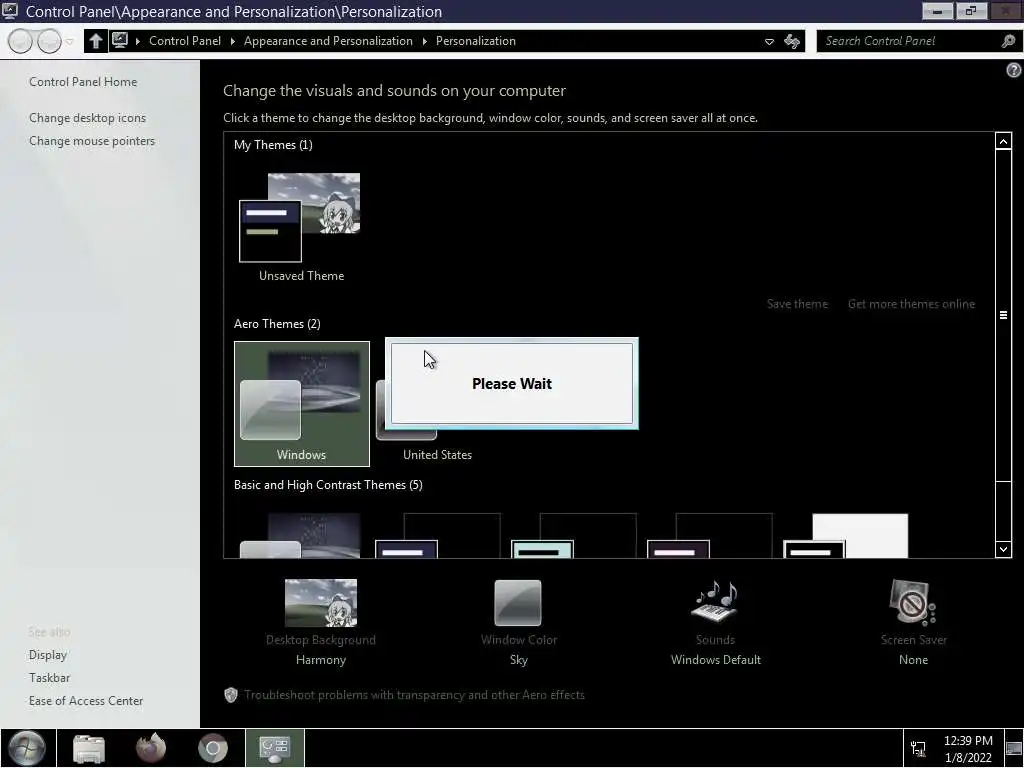Screen dimensions: 1024x768
Task: Click the Sounds label
Action: (715, 640)
